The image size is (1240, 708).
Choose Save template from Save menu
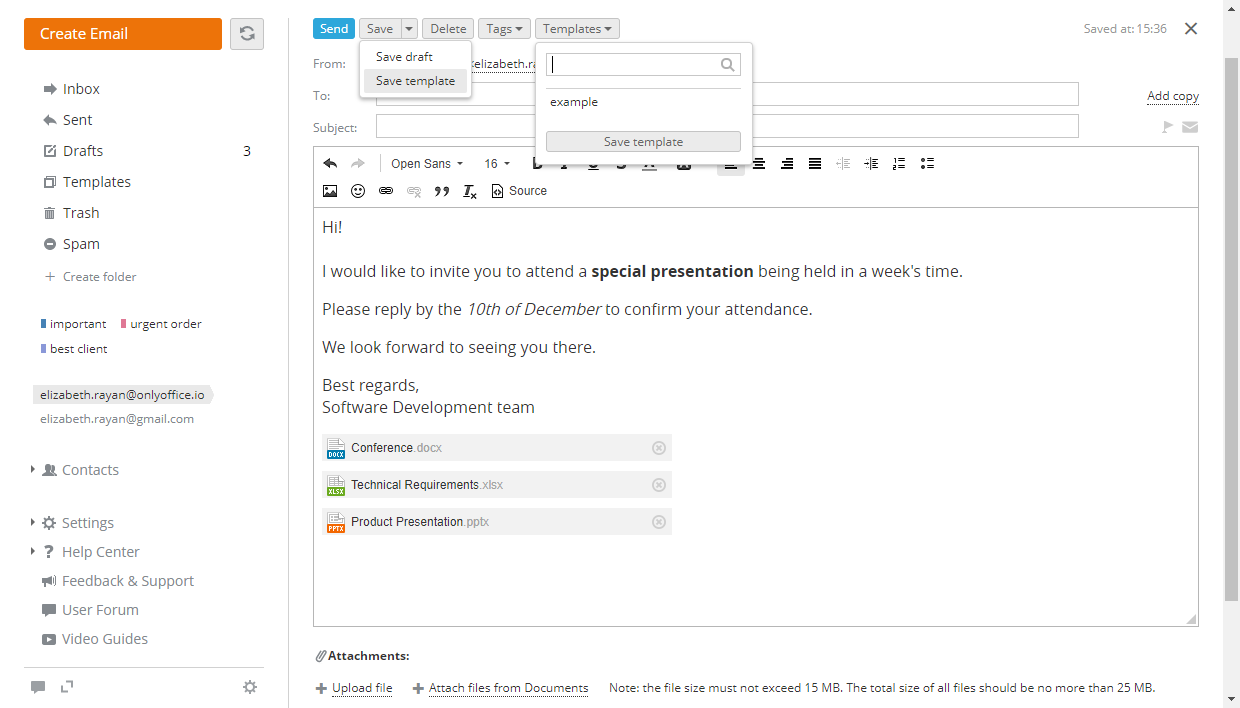(x=415, y=81)
